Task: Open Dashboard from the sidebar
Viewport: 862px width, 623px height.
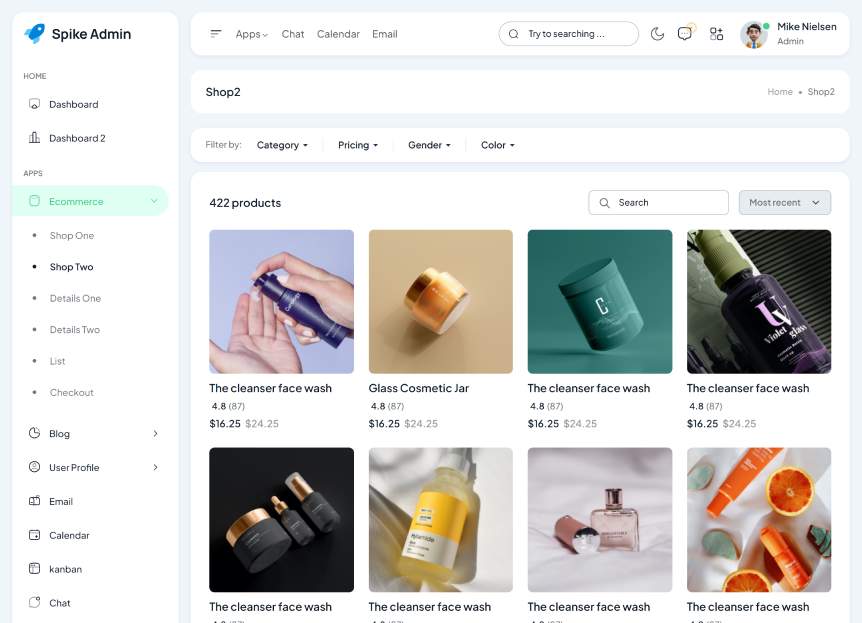Action: pos(73,104)
